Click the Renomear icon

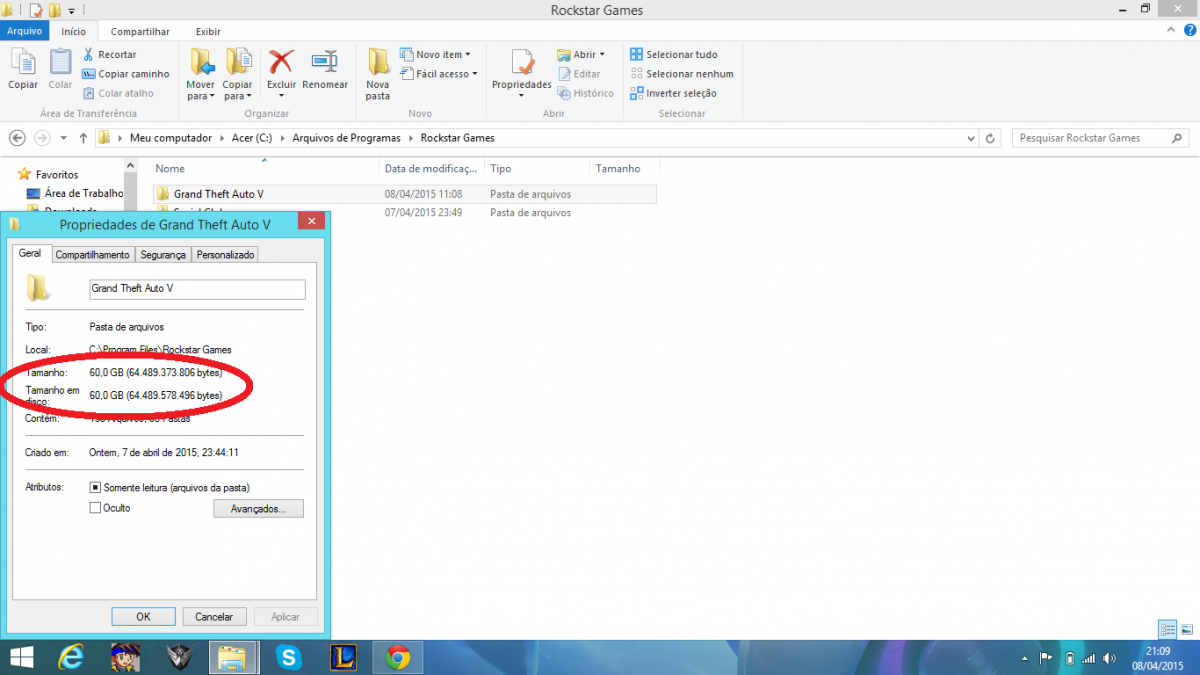(325, 62)
